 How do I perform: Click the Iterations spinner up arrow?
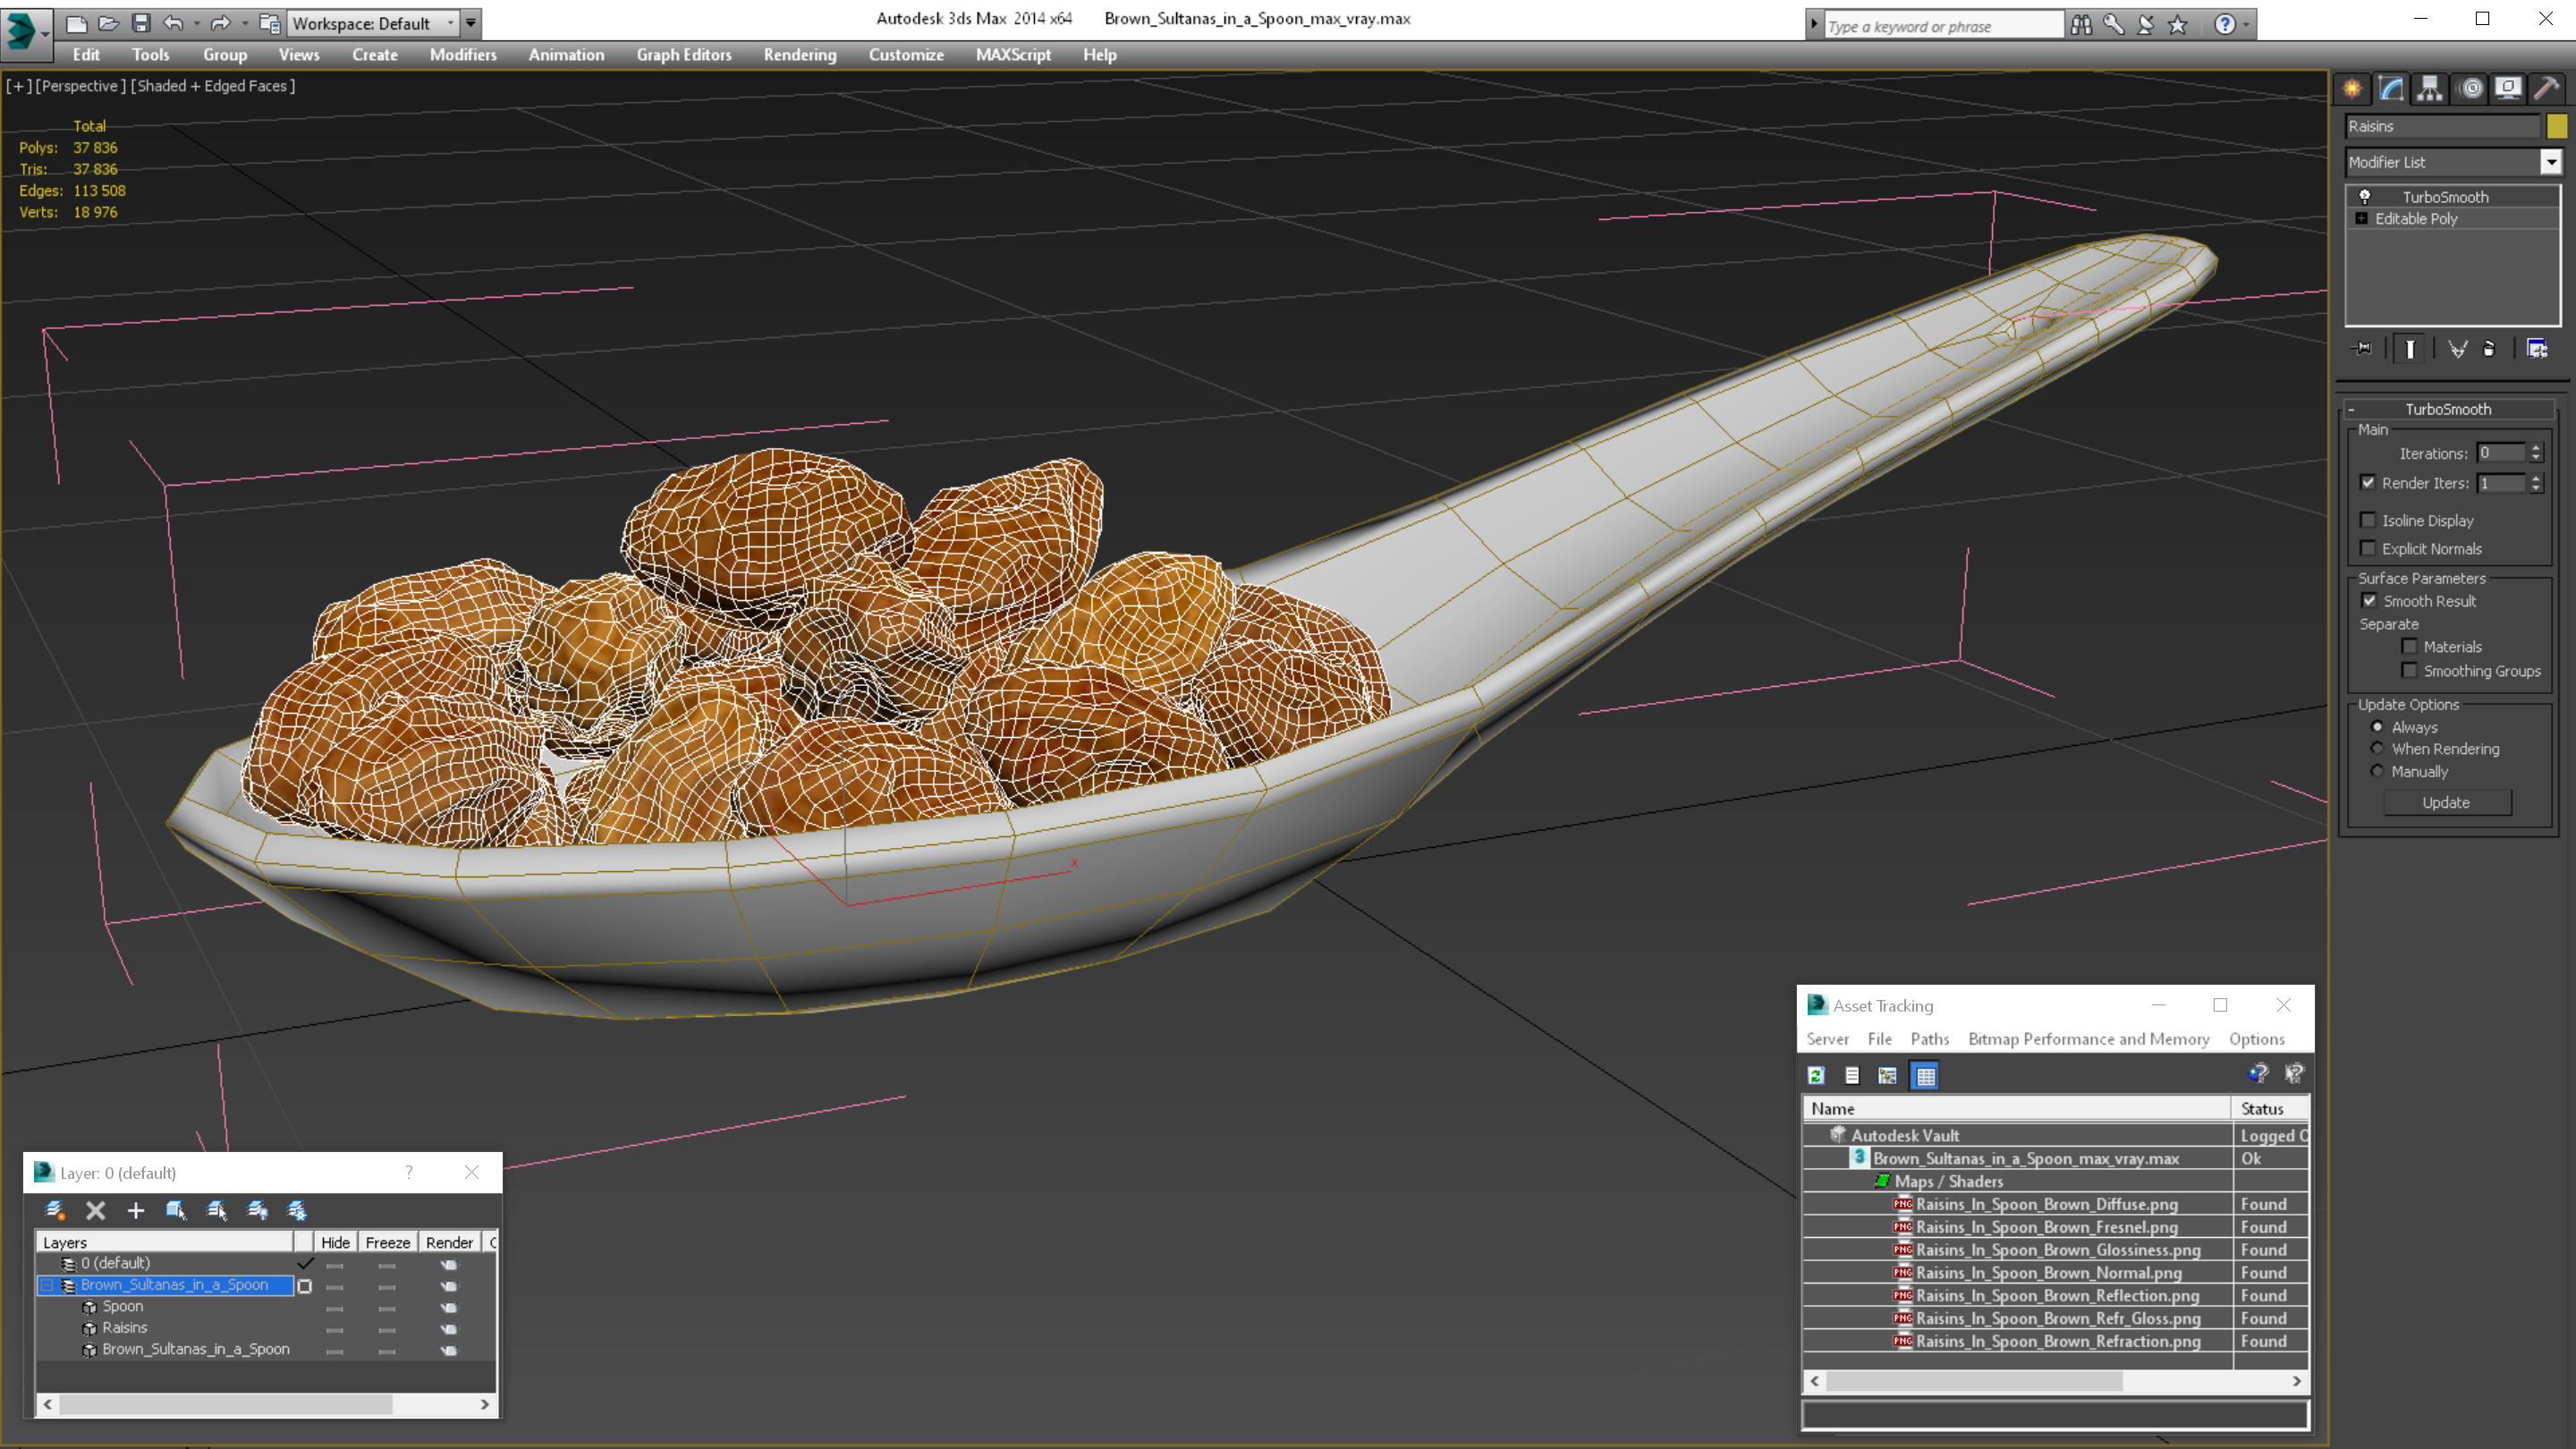tap(2535, 448)
